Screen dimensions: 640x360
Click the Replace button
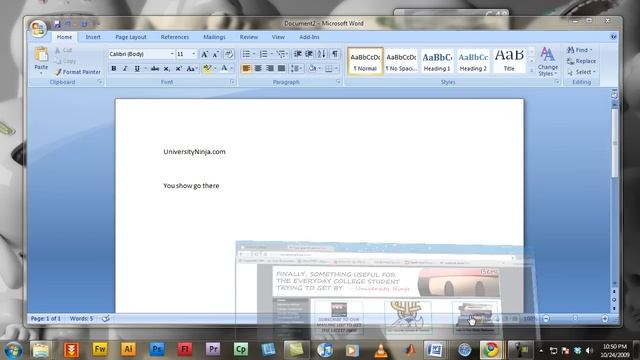click(x=582, y=61)
